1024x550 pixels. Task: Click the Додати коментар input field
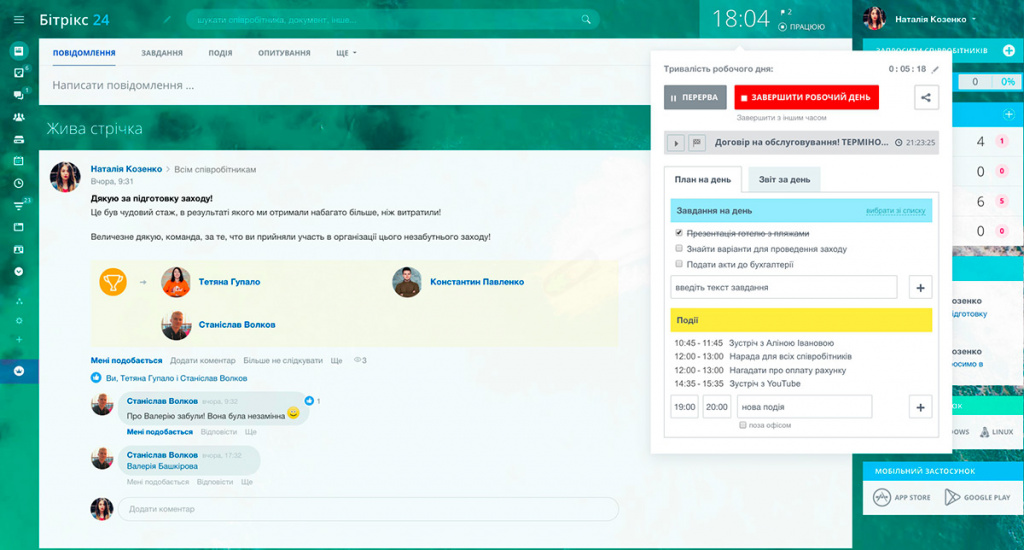(x=368, y=509)
